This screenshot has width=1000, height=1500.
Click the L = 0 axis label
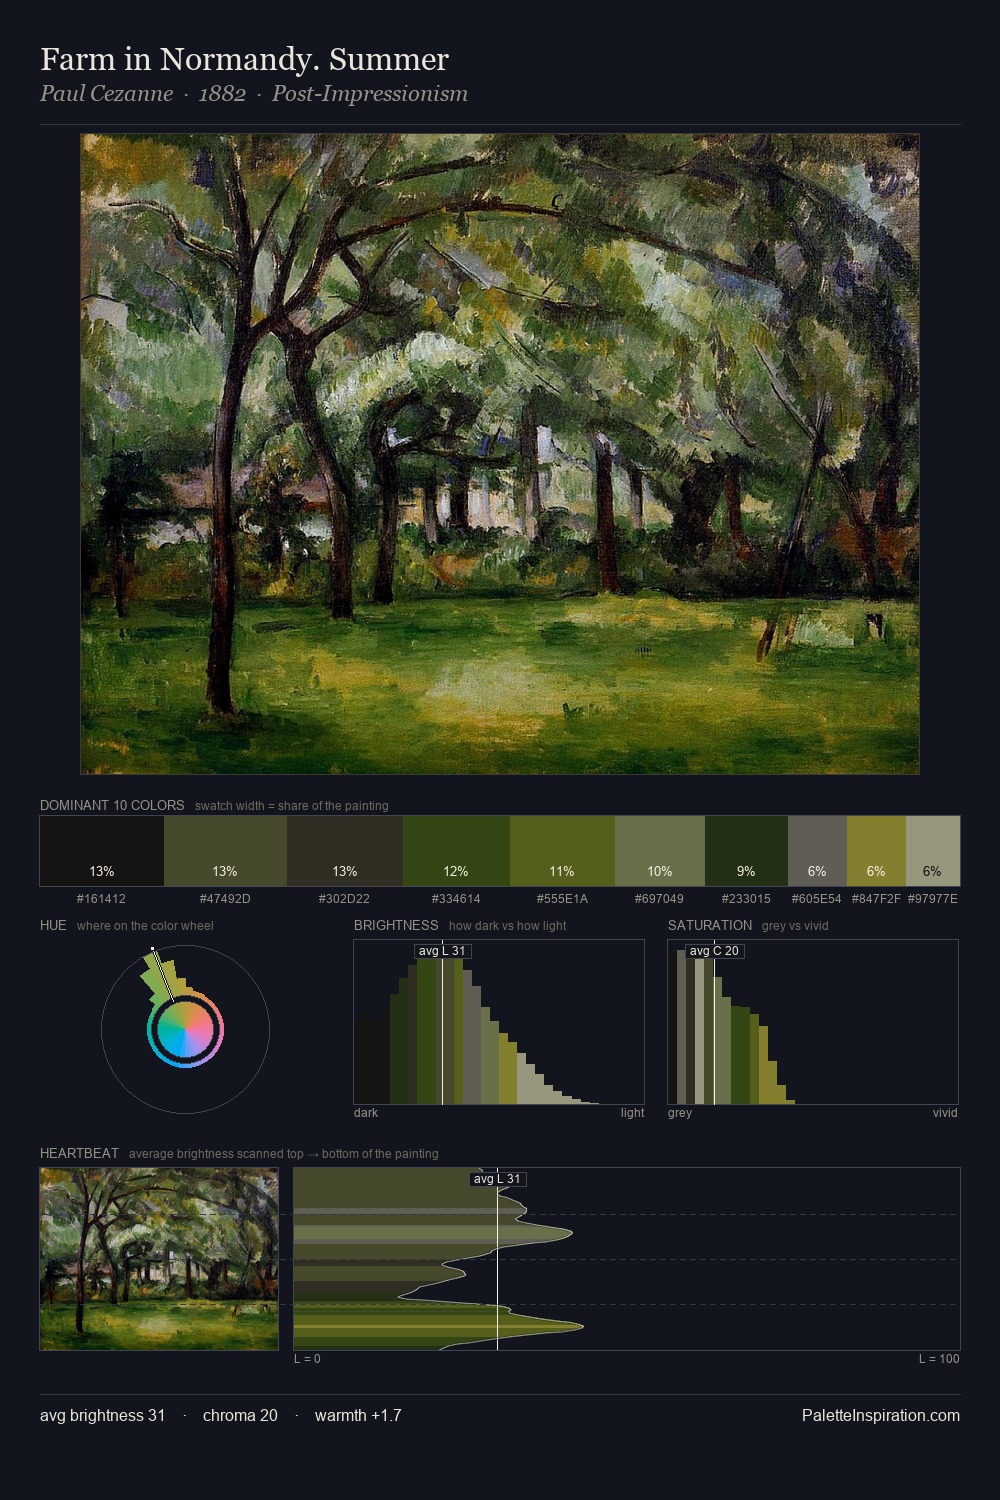[x=307, y=1359]
